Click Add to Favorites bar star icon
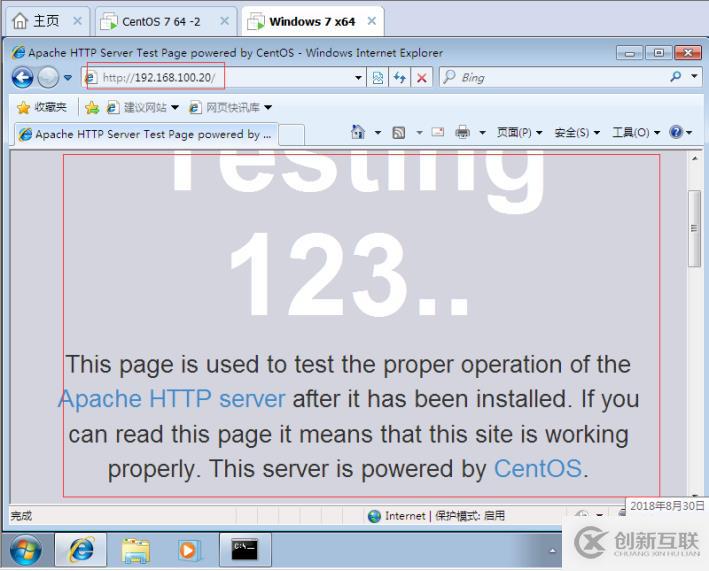 (x=92, y=107)
